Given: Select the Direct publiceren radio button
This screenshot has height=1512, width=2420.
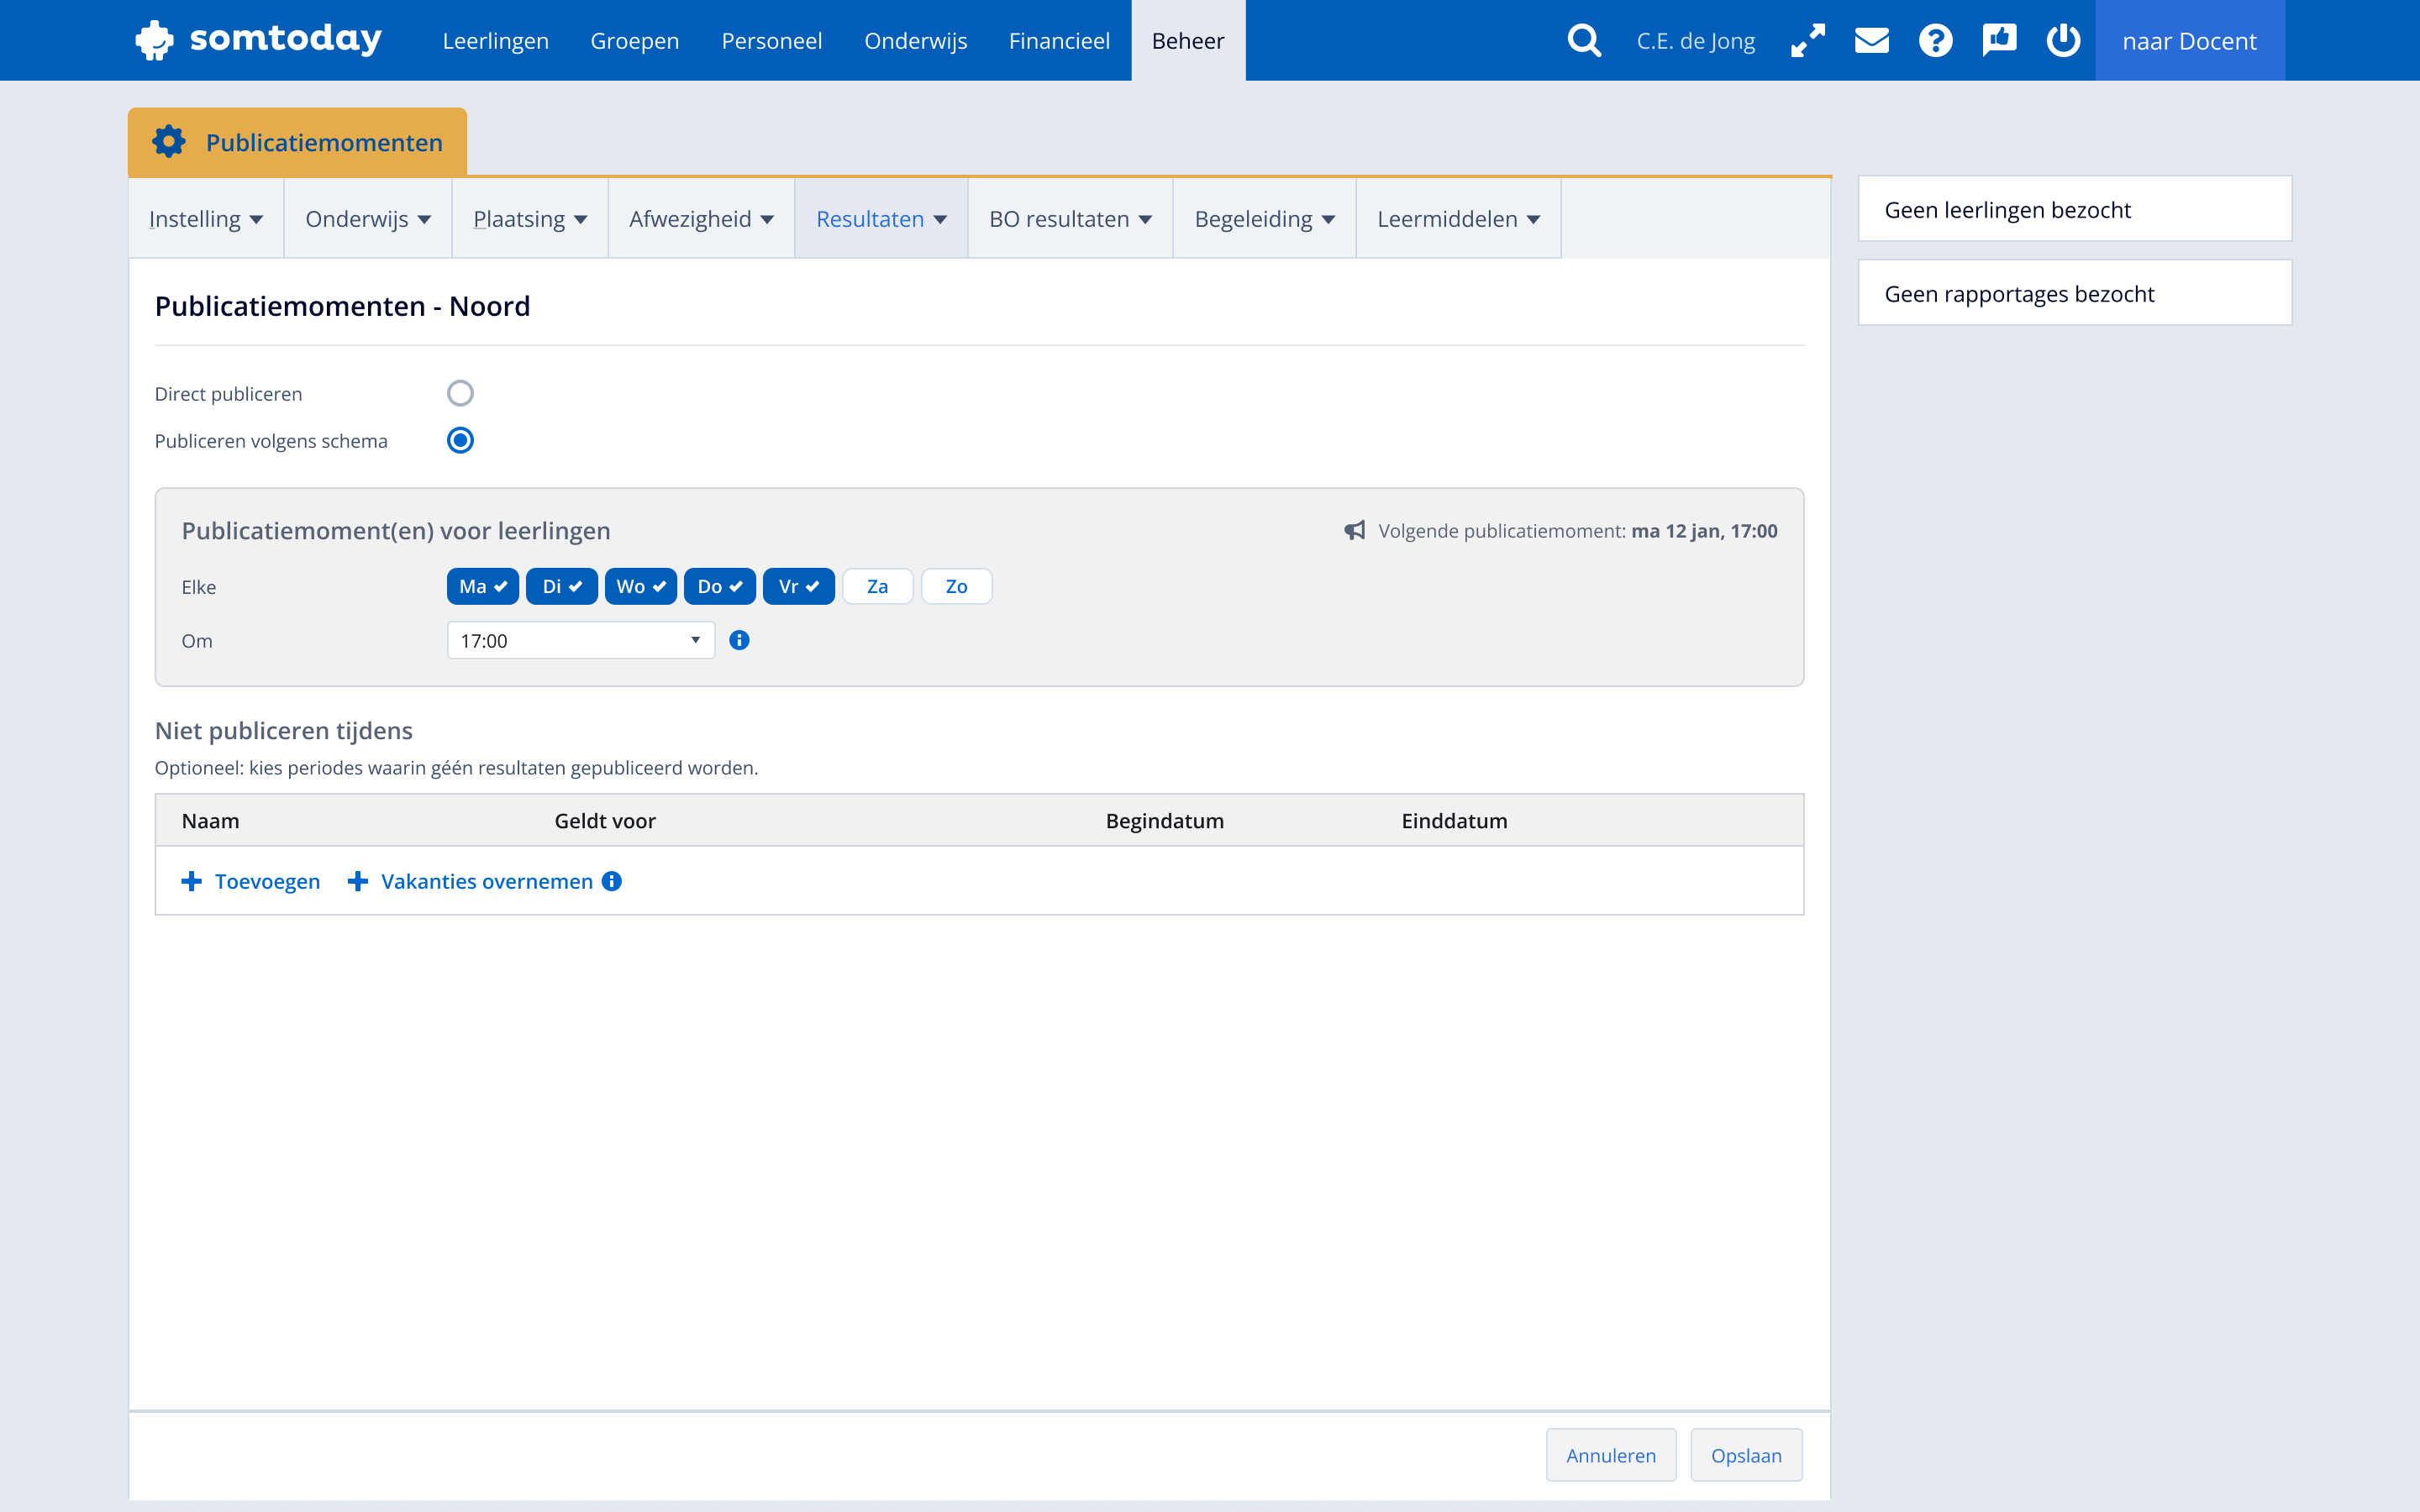Looking at the screenshot, I should [x=460, y=393].
